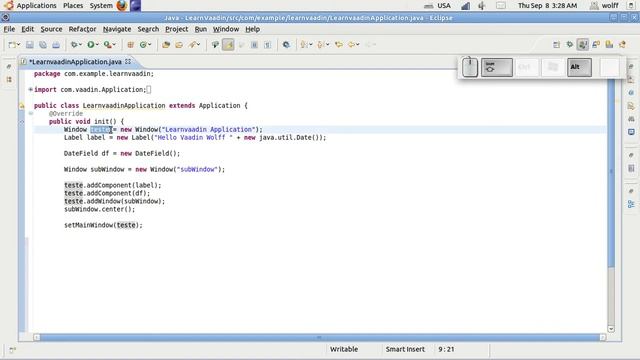
Task: Click the mouse indicator in key overlay
Action: coord(470,67)
